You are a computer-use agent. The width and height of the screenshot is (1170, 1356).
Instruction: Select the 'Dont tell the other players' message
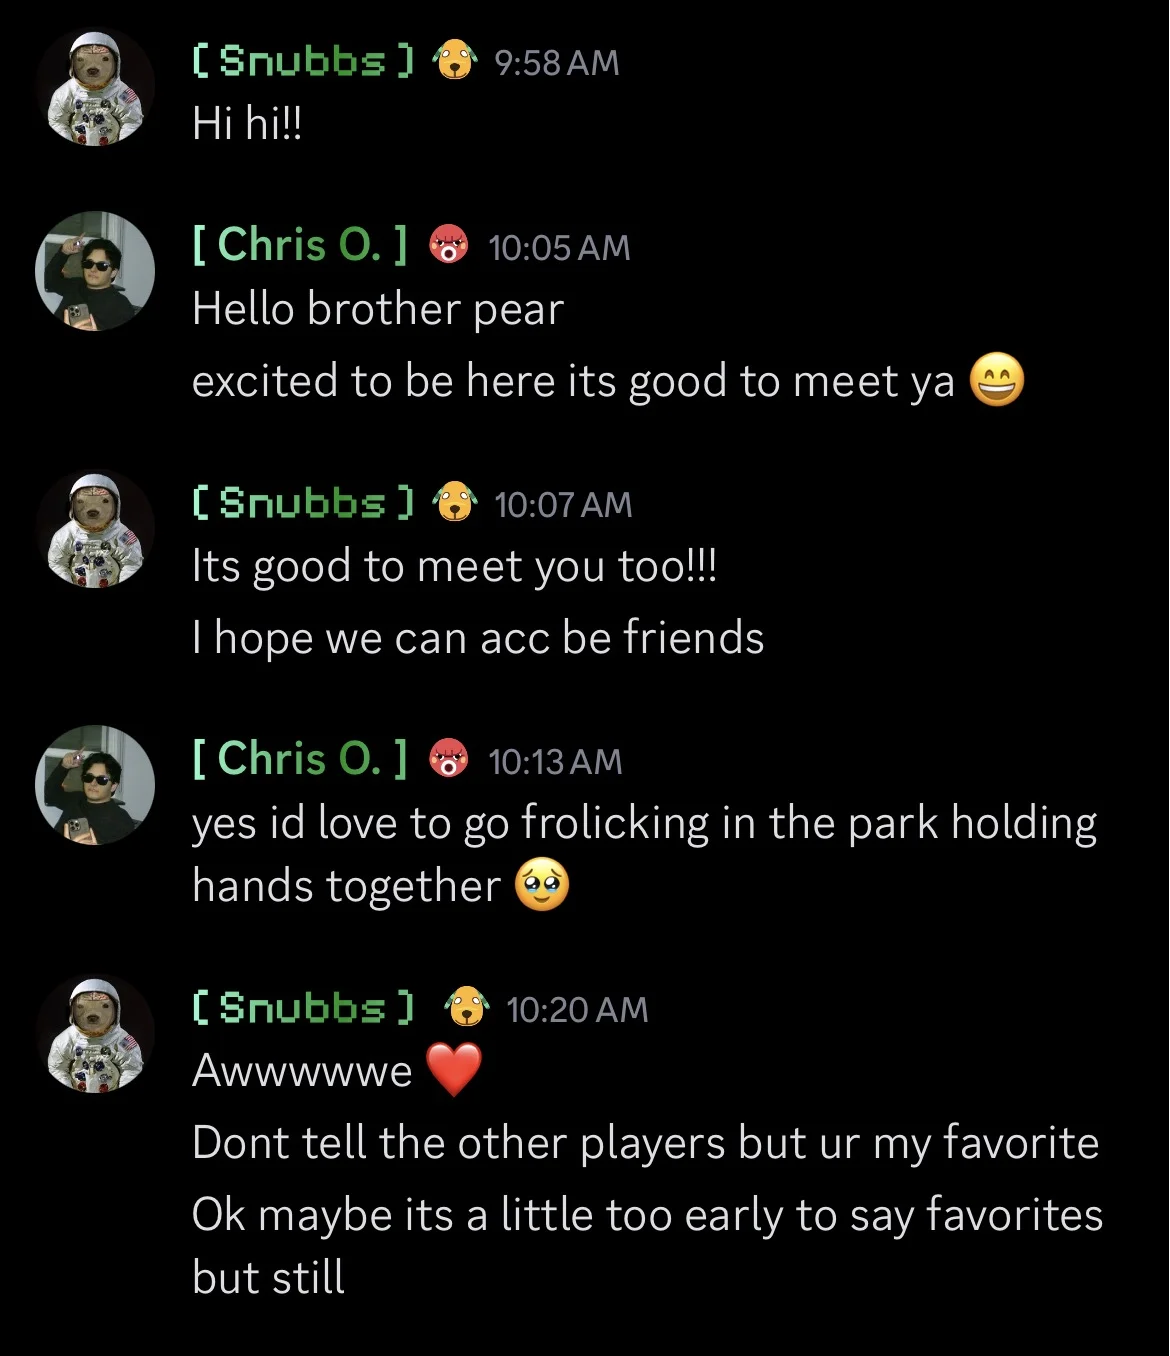[645, 1142]
